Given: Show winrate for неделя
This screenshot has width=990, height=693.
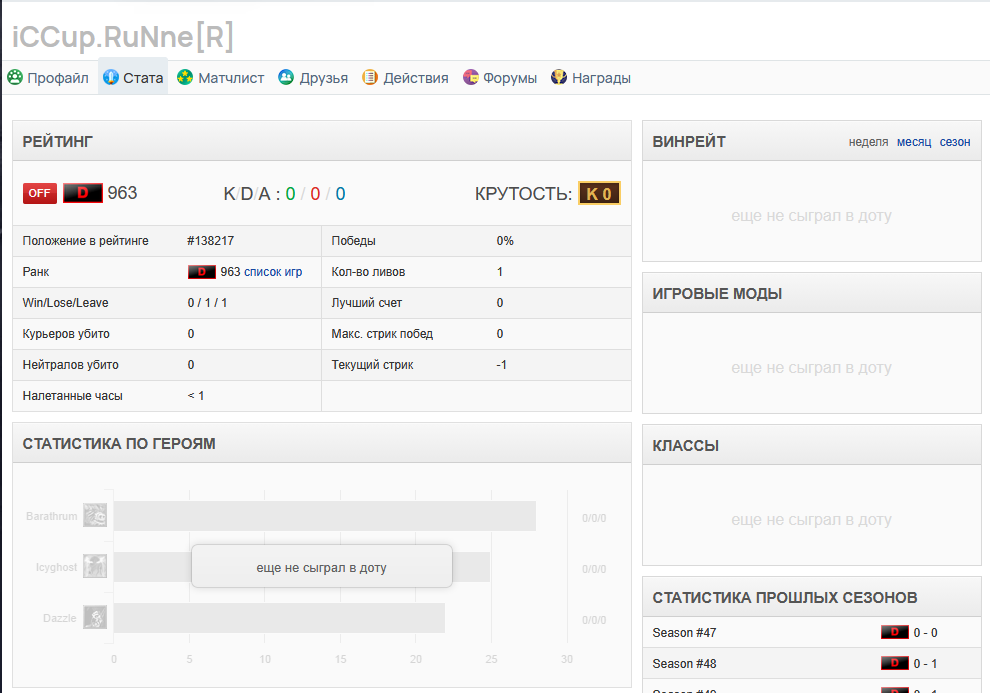Looking at the screenshot, I should 868,142.
